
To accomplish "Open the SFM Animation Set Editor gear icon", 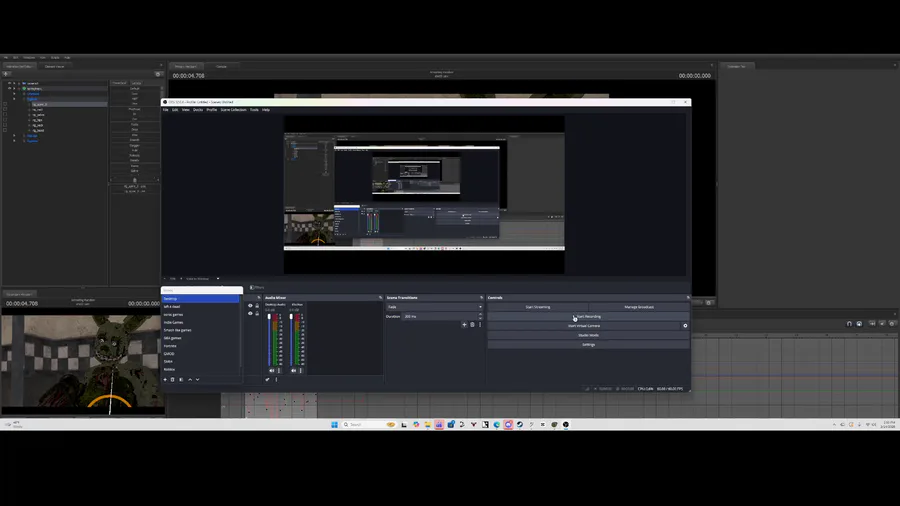I will coord(158,74).
